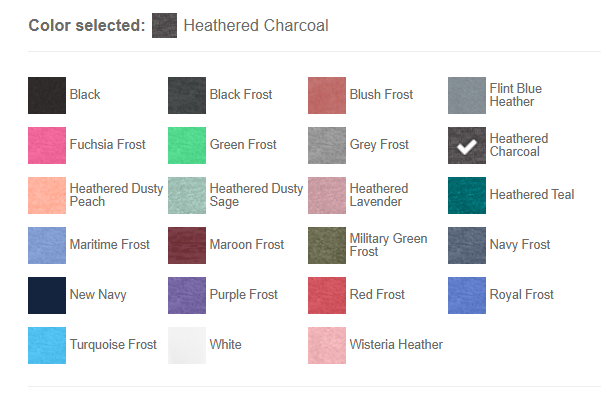This screenshot has width=601, height=394.
Task: Choose the Turquoise Frost swatch
Action: (x=47, y=345)
